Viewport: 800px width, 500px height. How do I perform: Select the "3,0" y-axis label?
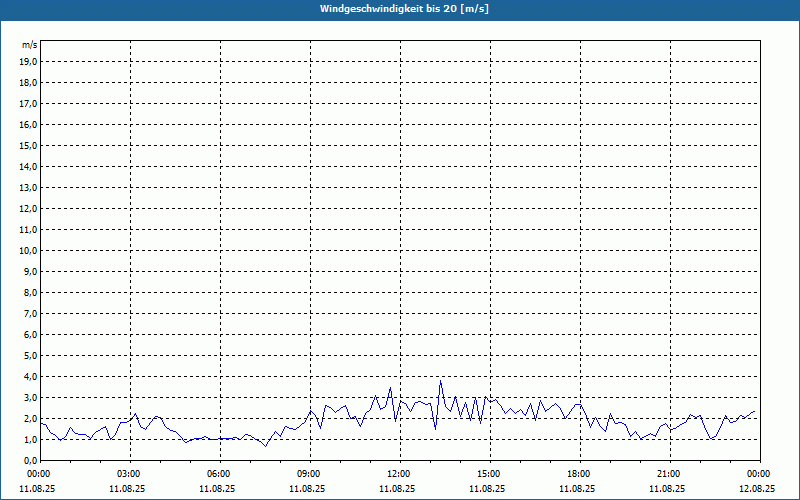tap(31, 397)
